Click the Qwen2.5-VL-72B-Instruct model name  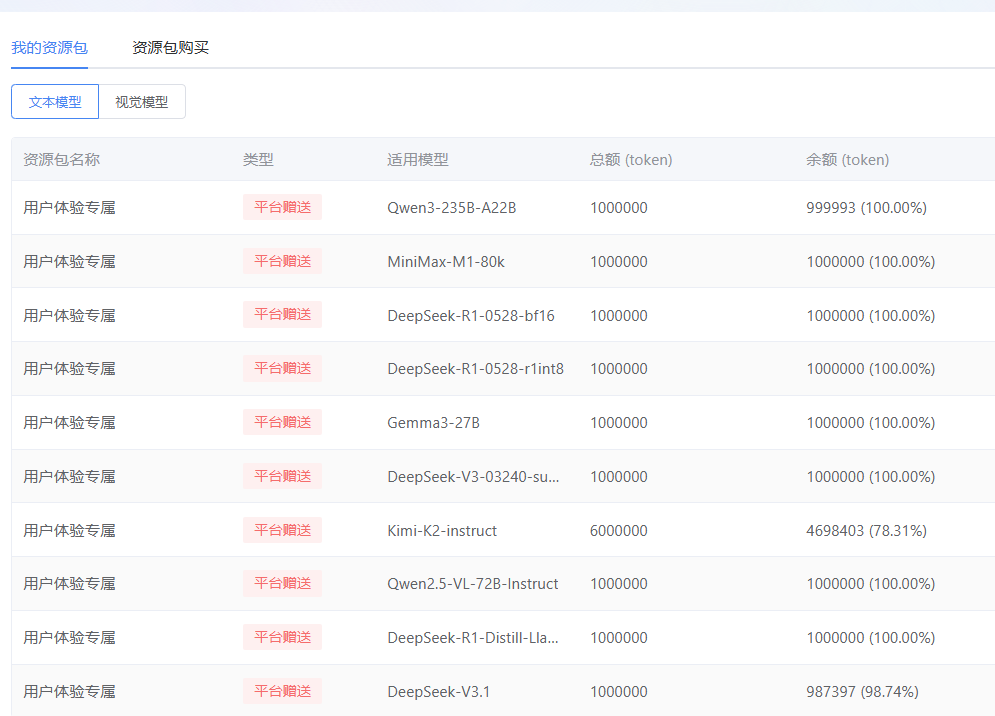(473, 584)
